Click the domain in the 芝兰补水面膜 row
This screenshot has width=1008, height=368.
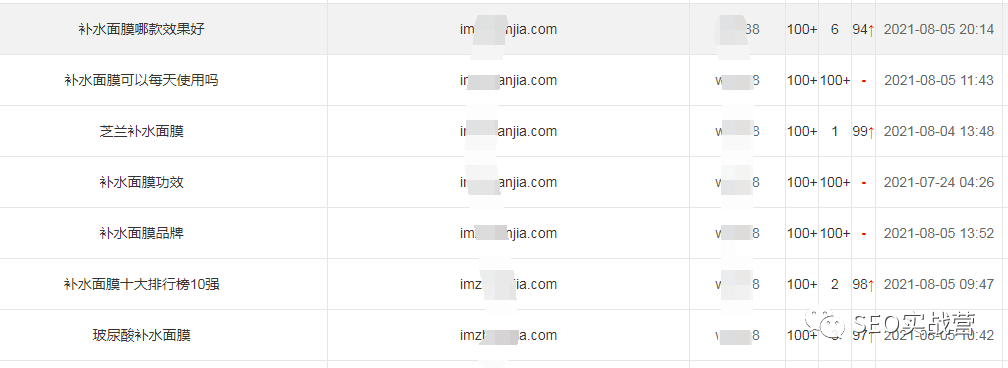click(x=508, y=131)
